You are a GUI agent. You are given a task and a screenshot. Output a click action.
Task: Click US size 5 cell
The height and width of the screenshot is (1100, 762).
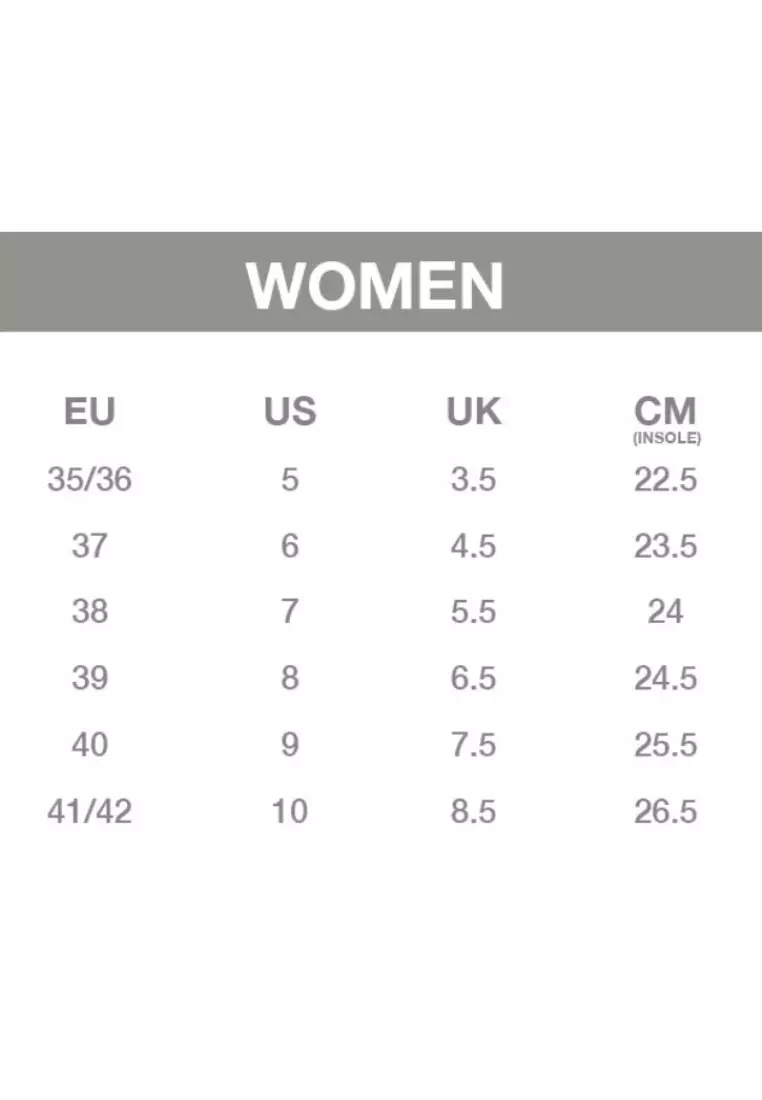click(x=290, y=480)
